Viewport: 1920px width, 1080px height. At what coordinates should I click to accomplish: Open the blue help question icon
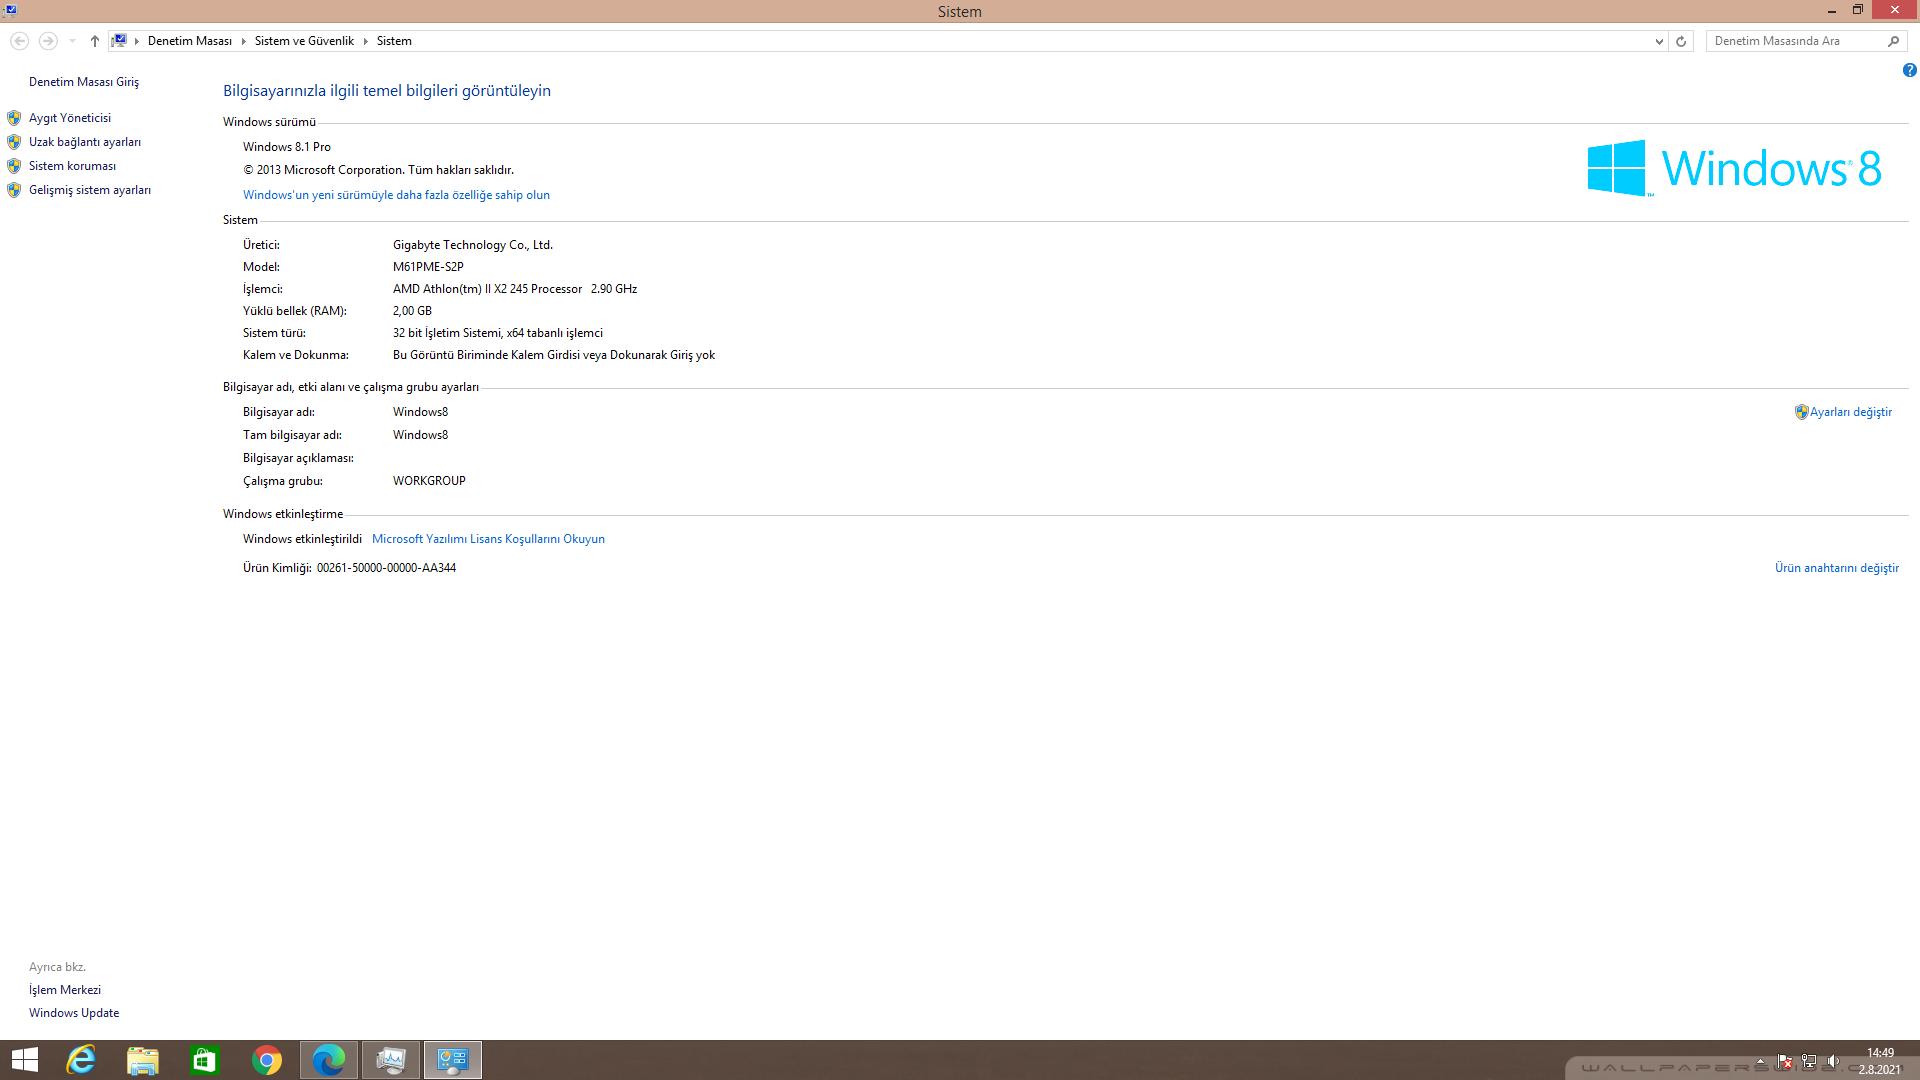[1909, 70]
